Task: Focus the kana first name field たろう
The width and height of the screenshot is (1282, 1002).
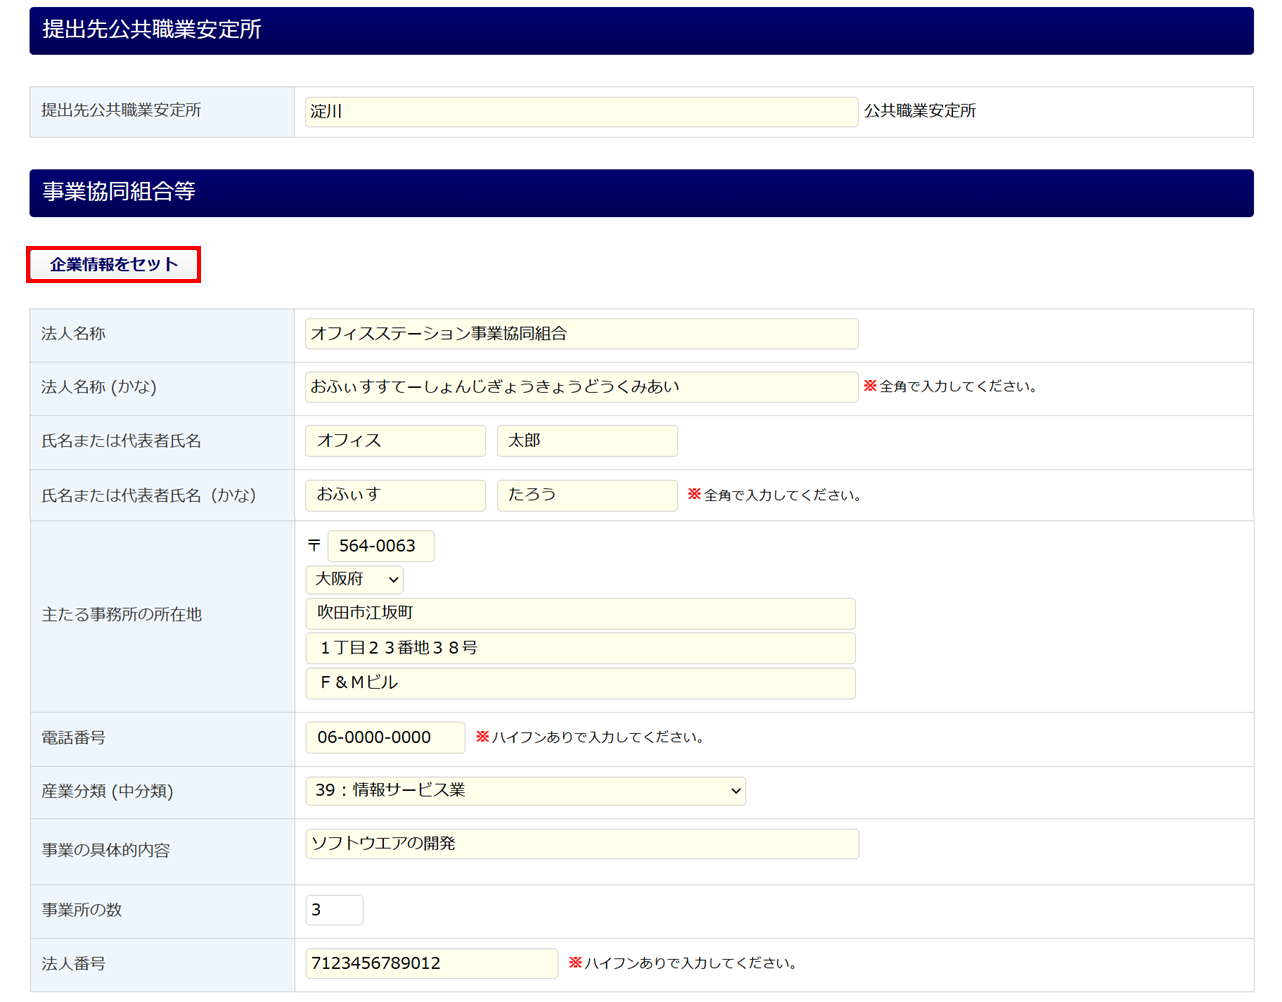Action: coord(587,495)
